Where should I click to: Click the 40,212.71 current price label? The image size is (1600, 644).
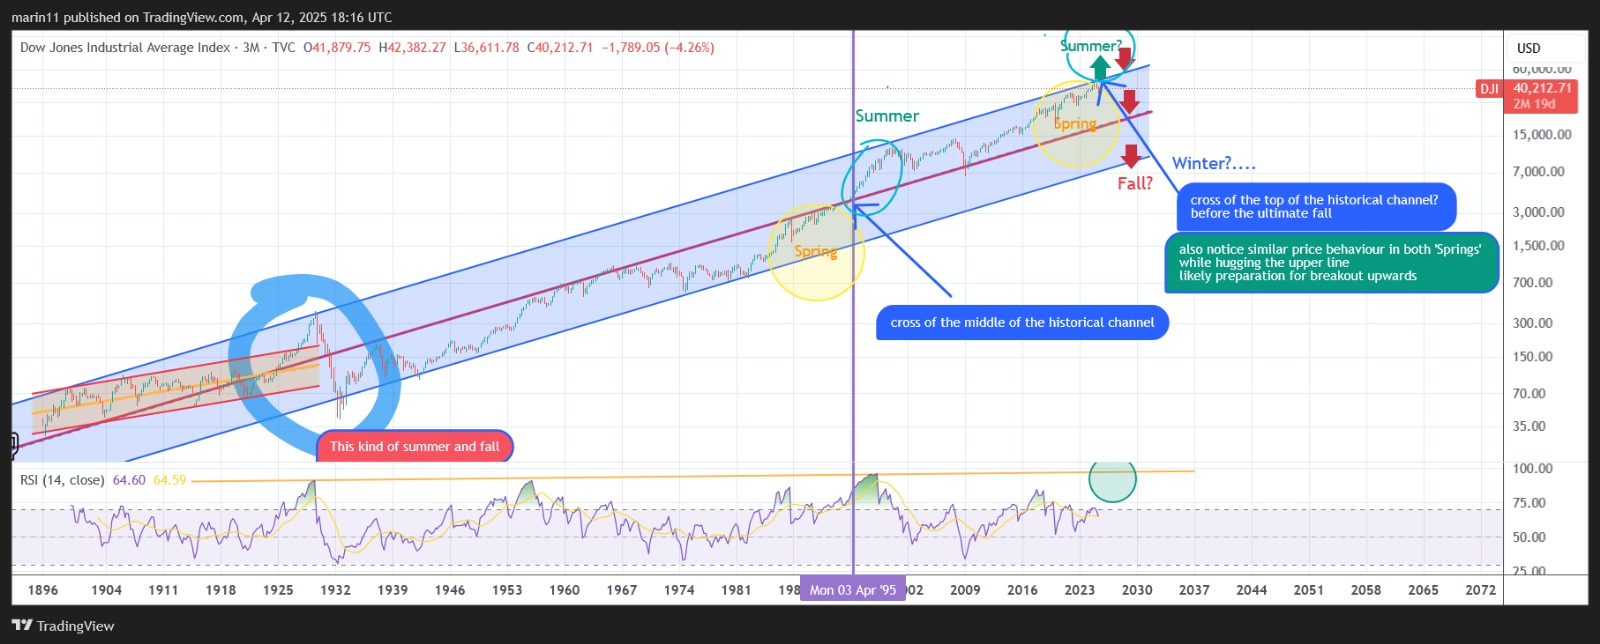[1542, 88]
